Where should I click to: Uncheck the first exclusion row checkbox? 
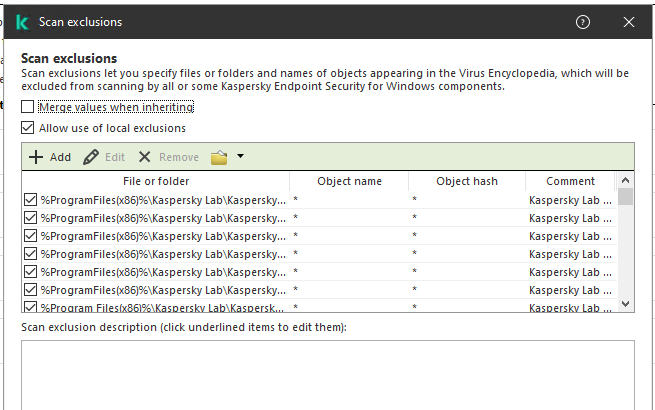(x=30, y=200)
